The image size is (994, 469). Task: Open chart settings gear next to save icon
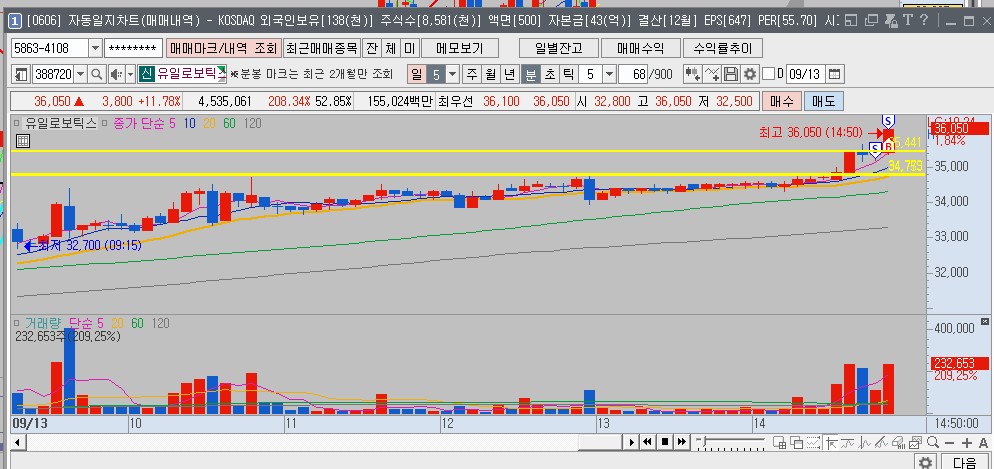click(x=750, y=74)
